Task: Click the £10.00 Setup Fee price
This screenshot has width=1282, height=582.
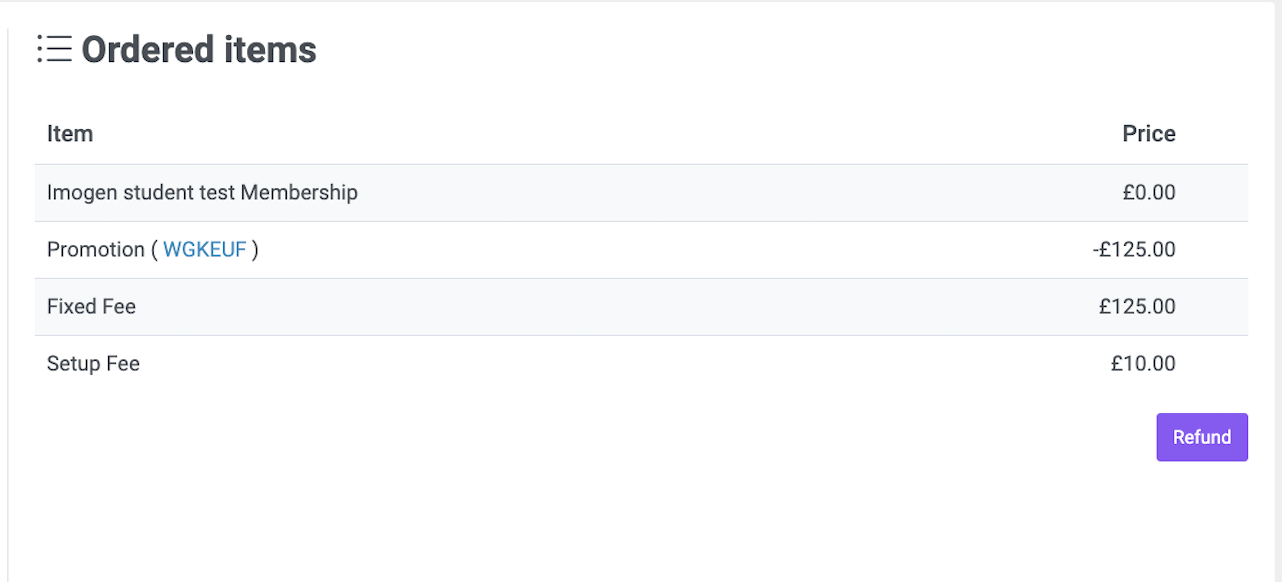Action: pyautogui.click(x=1143, y=364)
